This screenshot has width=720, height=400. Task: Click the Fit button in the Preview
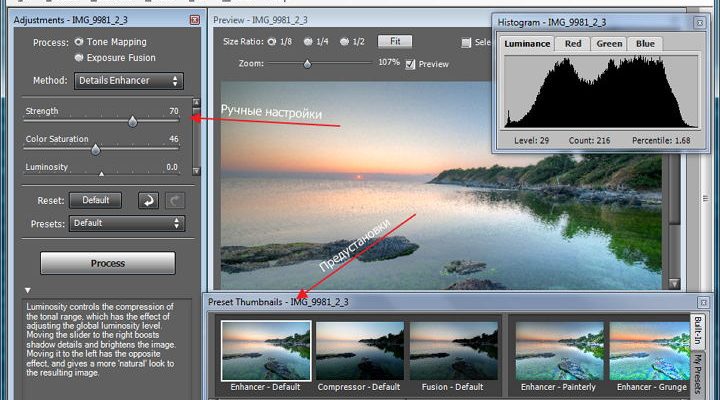tap(395, 42)
